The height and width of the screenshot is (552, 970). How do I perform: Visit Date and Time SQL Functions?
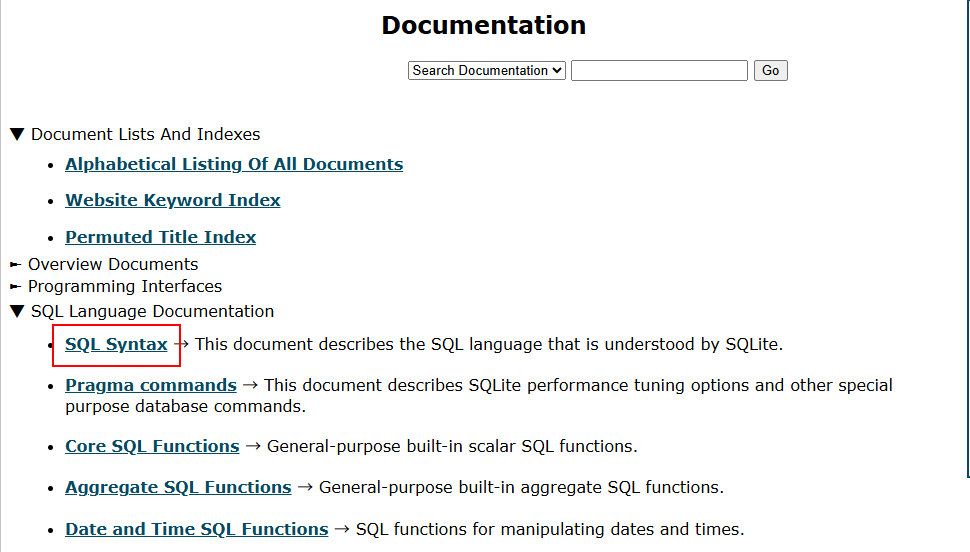[x=196, y=530]
